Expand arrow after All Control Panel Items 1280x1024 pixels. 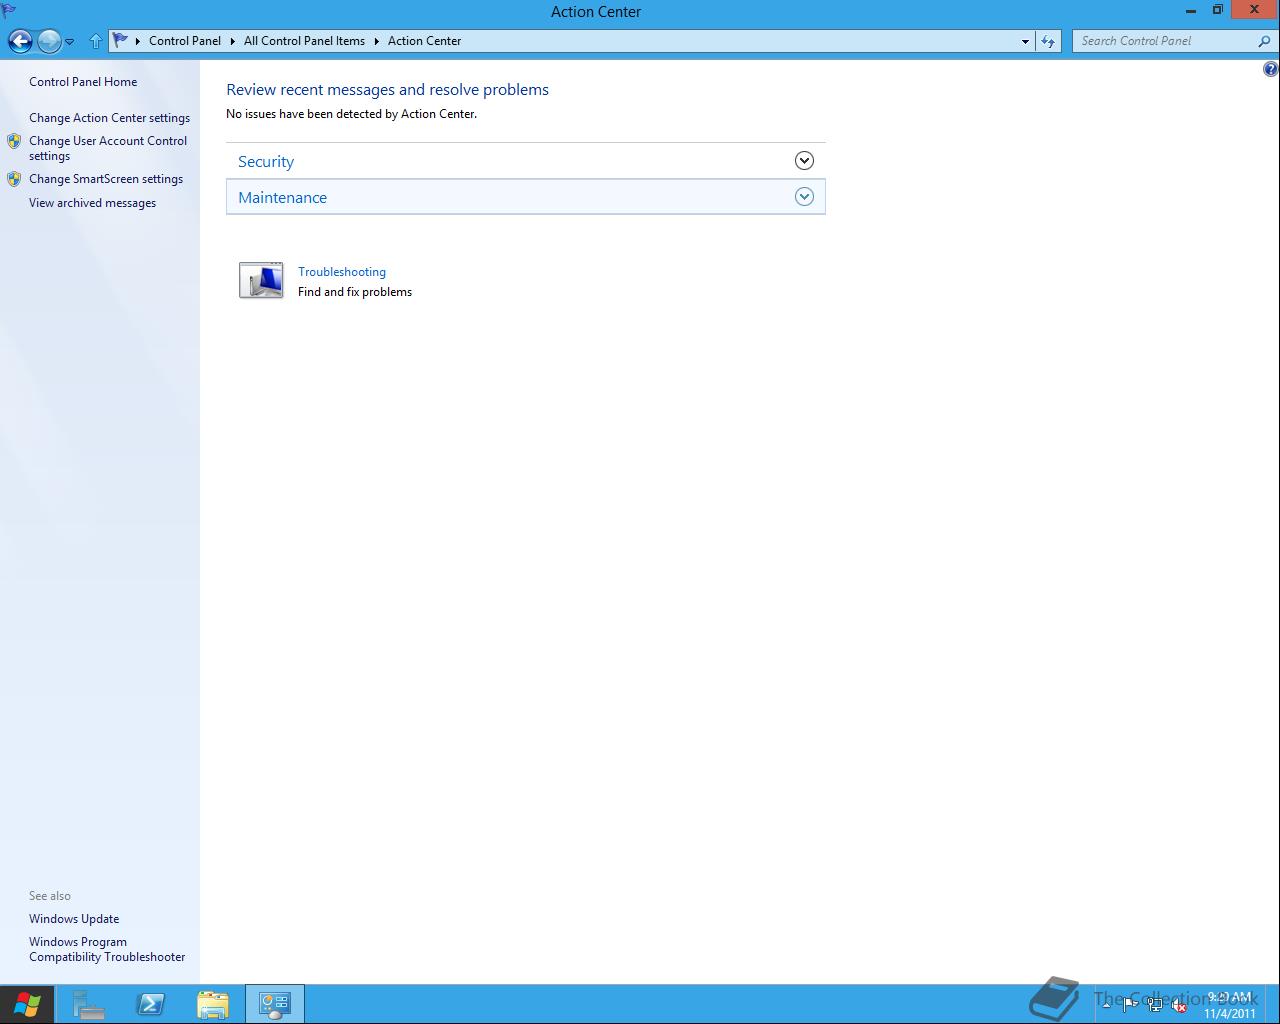tap(377, 41)
